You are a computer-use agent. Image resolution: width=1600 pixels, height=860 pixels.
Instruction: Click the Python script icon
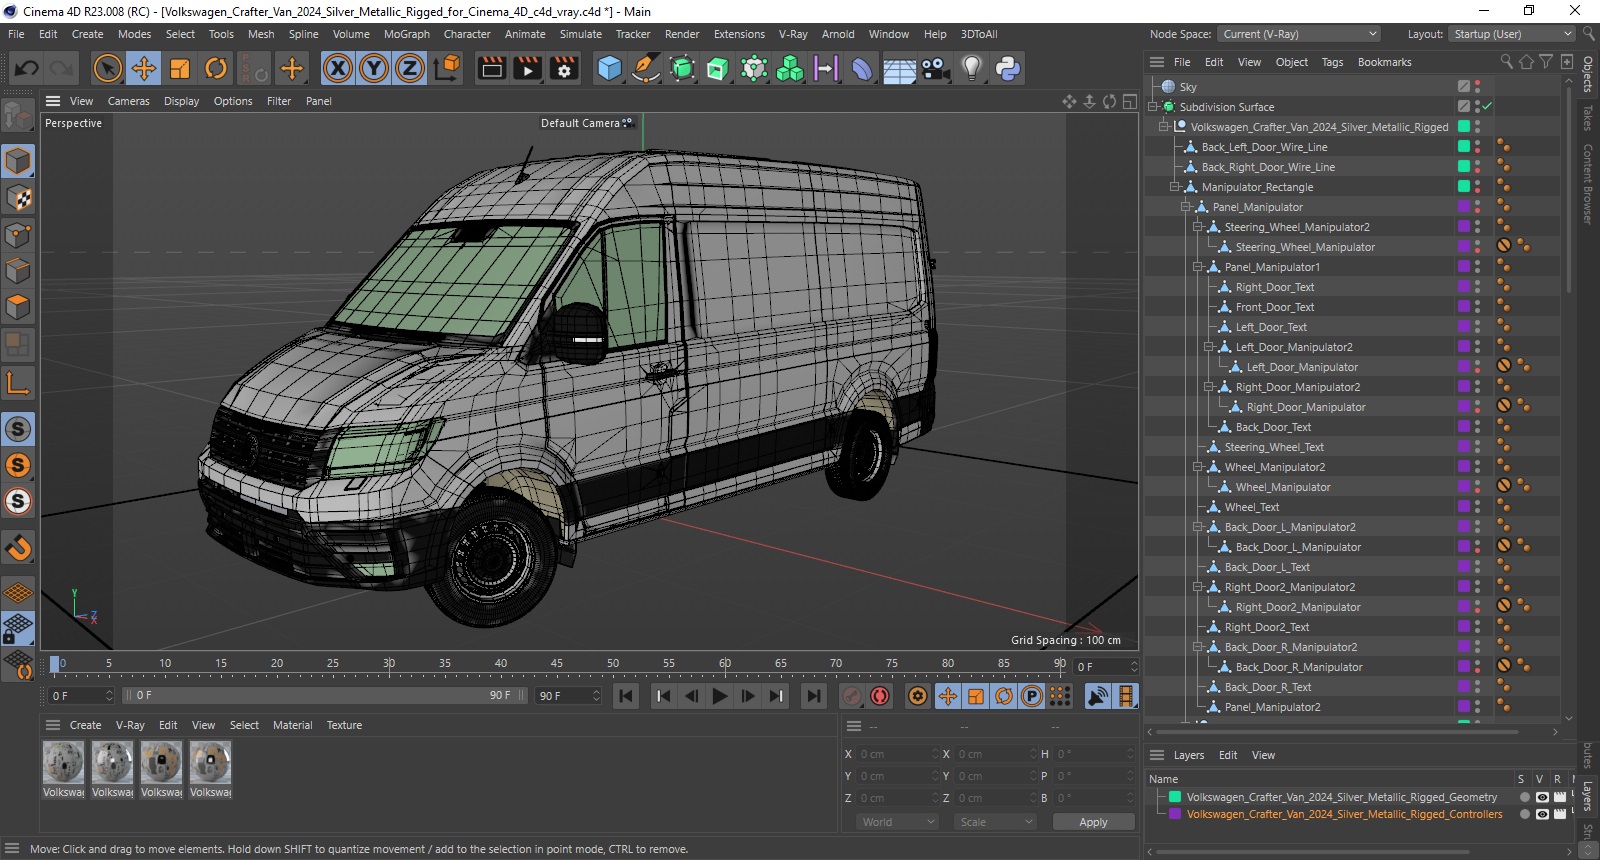coord(1008,68)
